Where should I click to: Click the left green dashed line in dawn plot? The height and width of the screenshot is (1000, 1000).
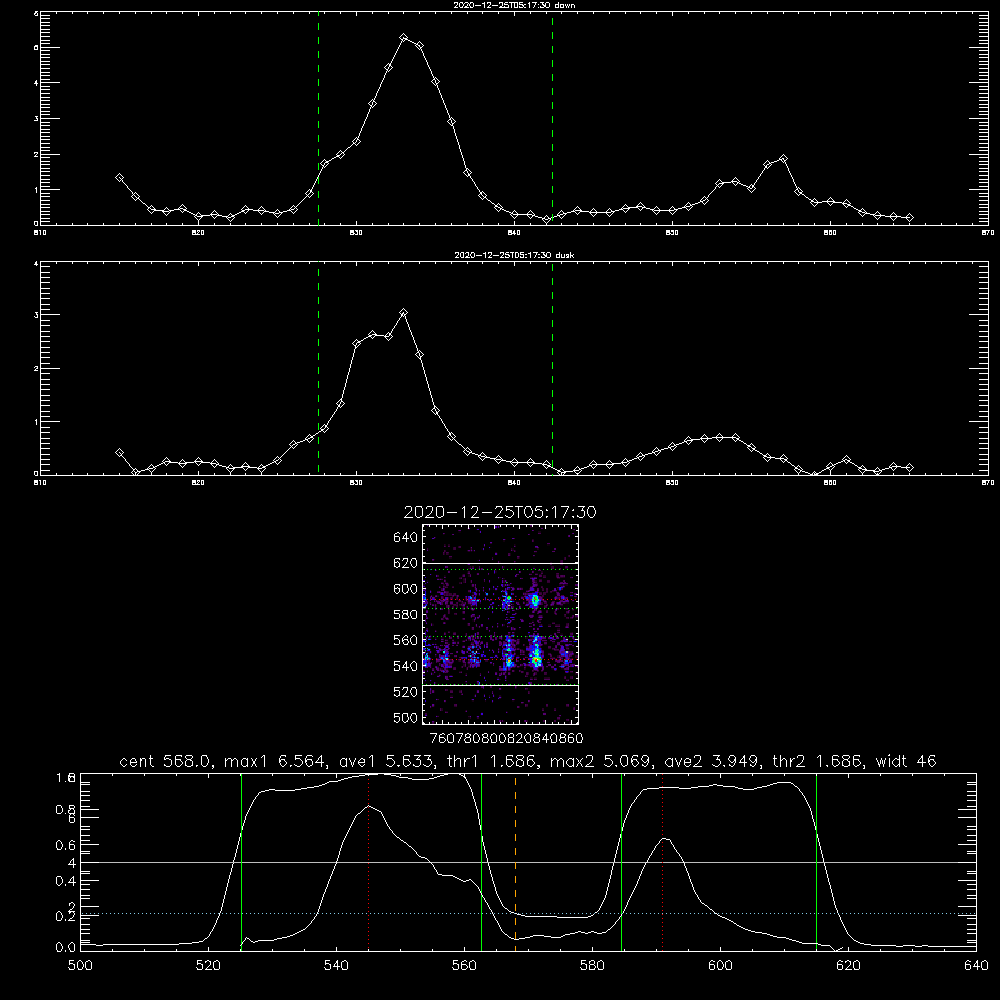pyautogui.click(x=318, y=121)
